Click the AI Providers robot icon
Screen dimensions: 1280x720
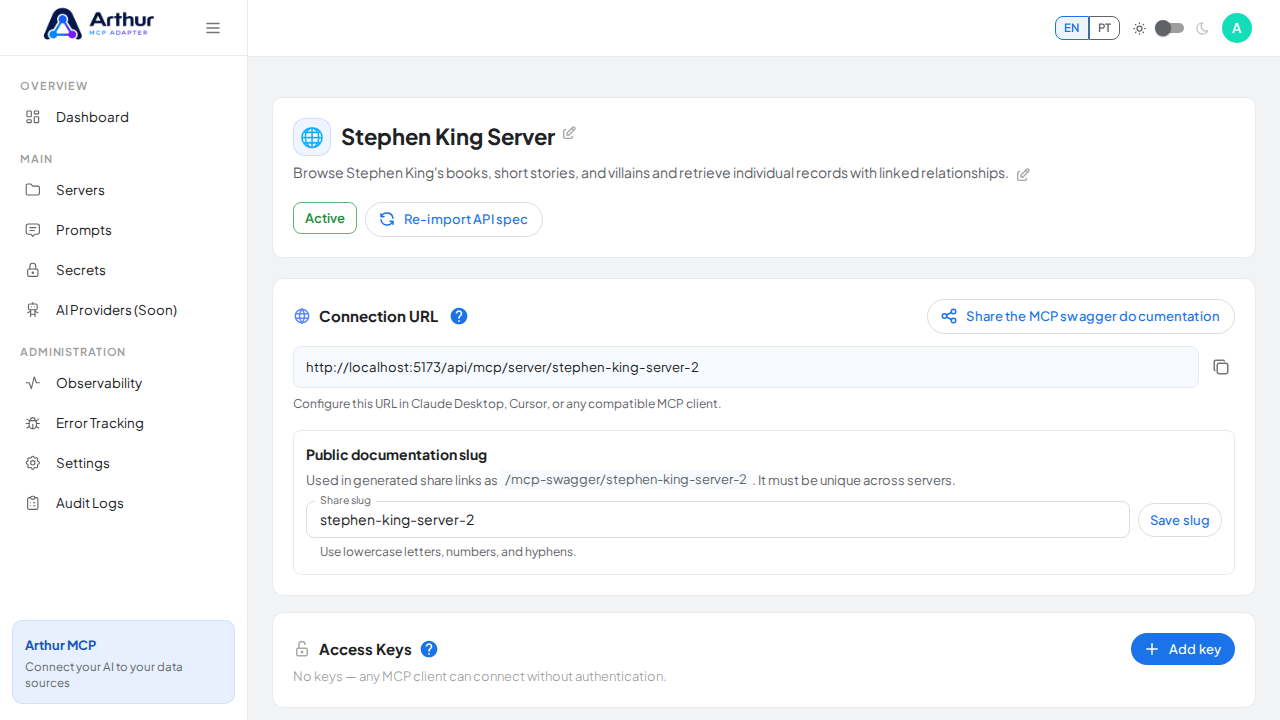[33, 310]
